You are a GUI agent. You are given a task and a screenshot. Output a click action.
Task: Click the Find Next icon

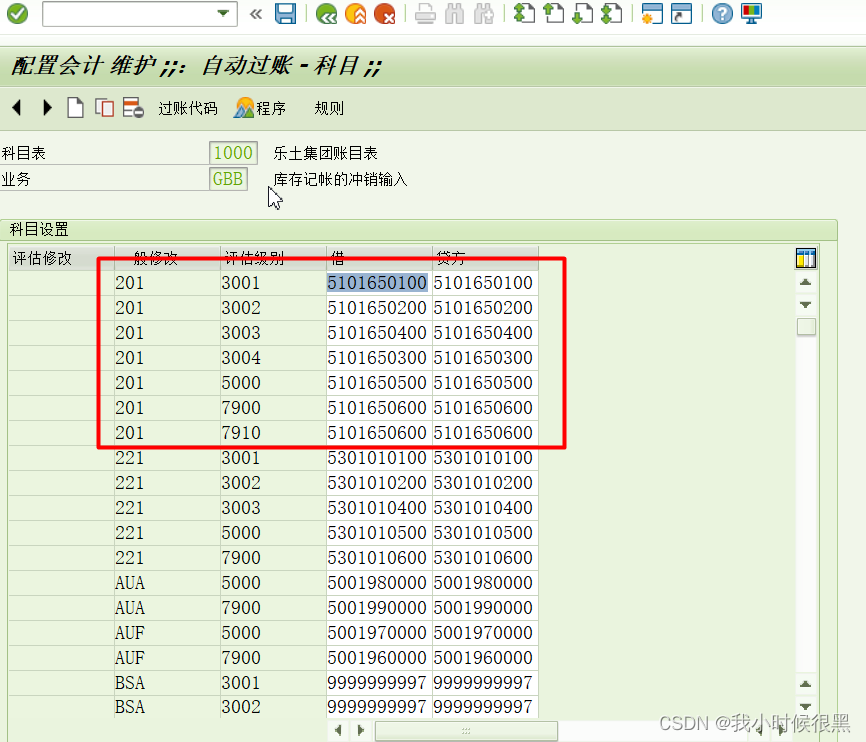click(x=483, y=15)
